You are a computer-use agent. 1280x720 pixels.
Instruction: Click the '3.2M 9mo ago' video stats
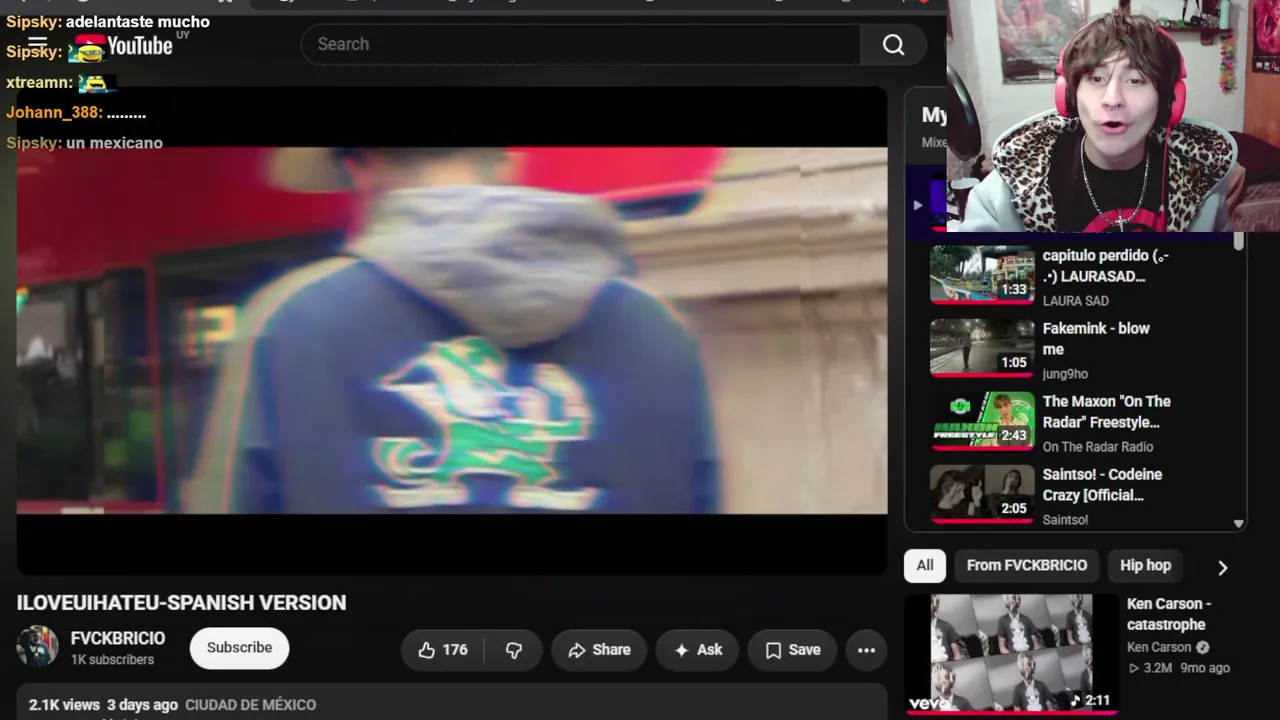pyautogui.click(x=1178, y=668)
